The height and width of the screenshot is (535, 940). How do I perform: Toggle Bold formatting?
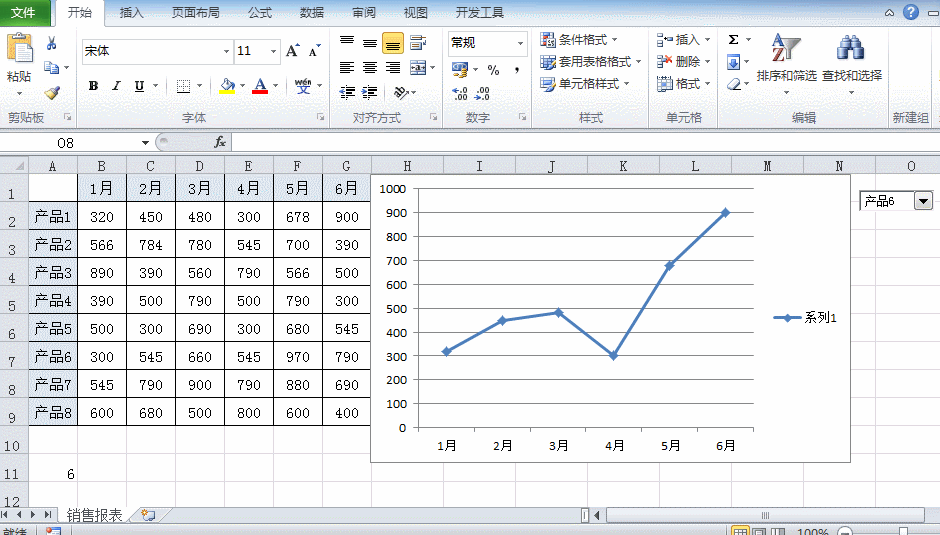94,86
